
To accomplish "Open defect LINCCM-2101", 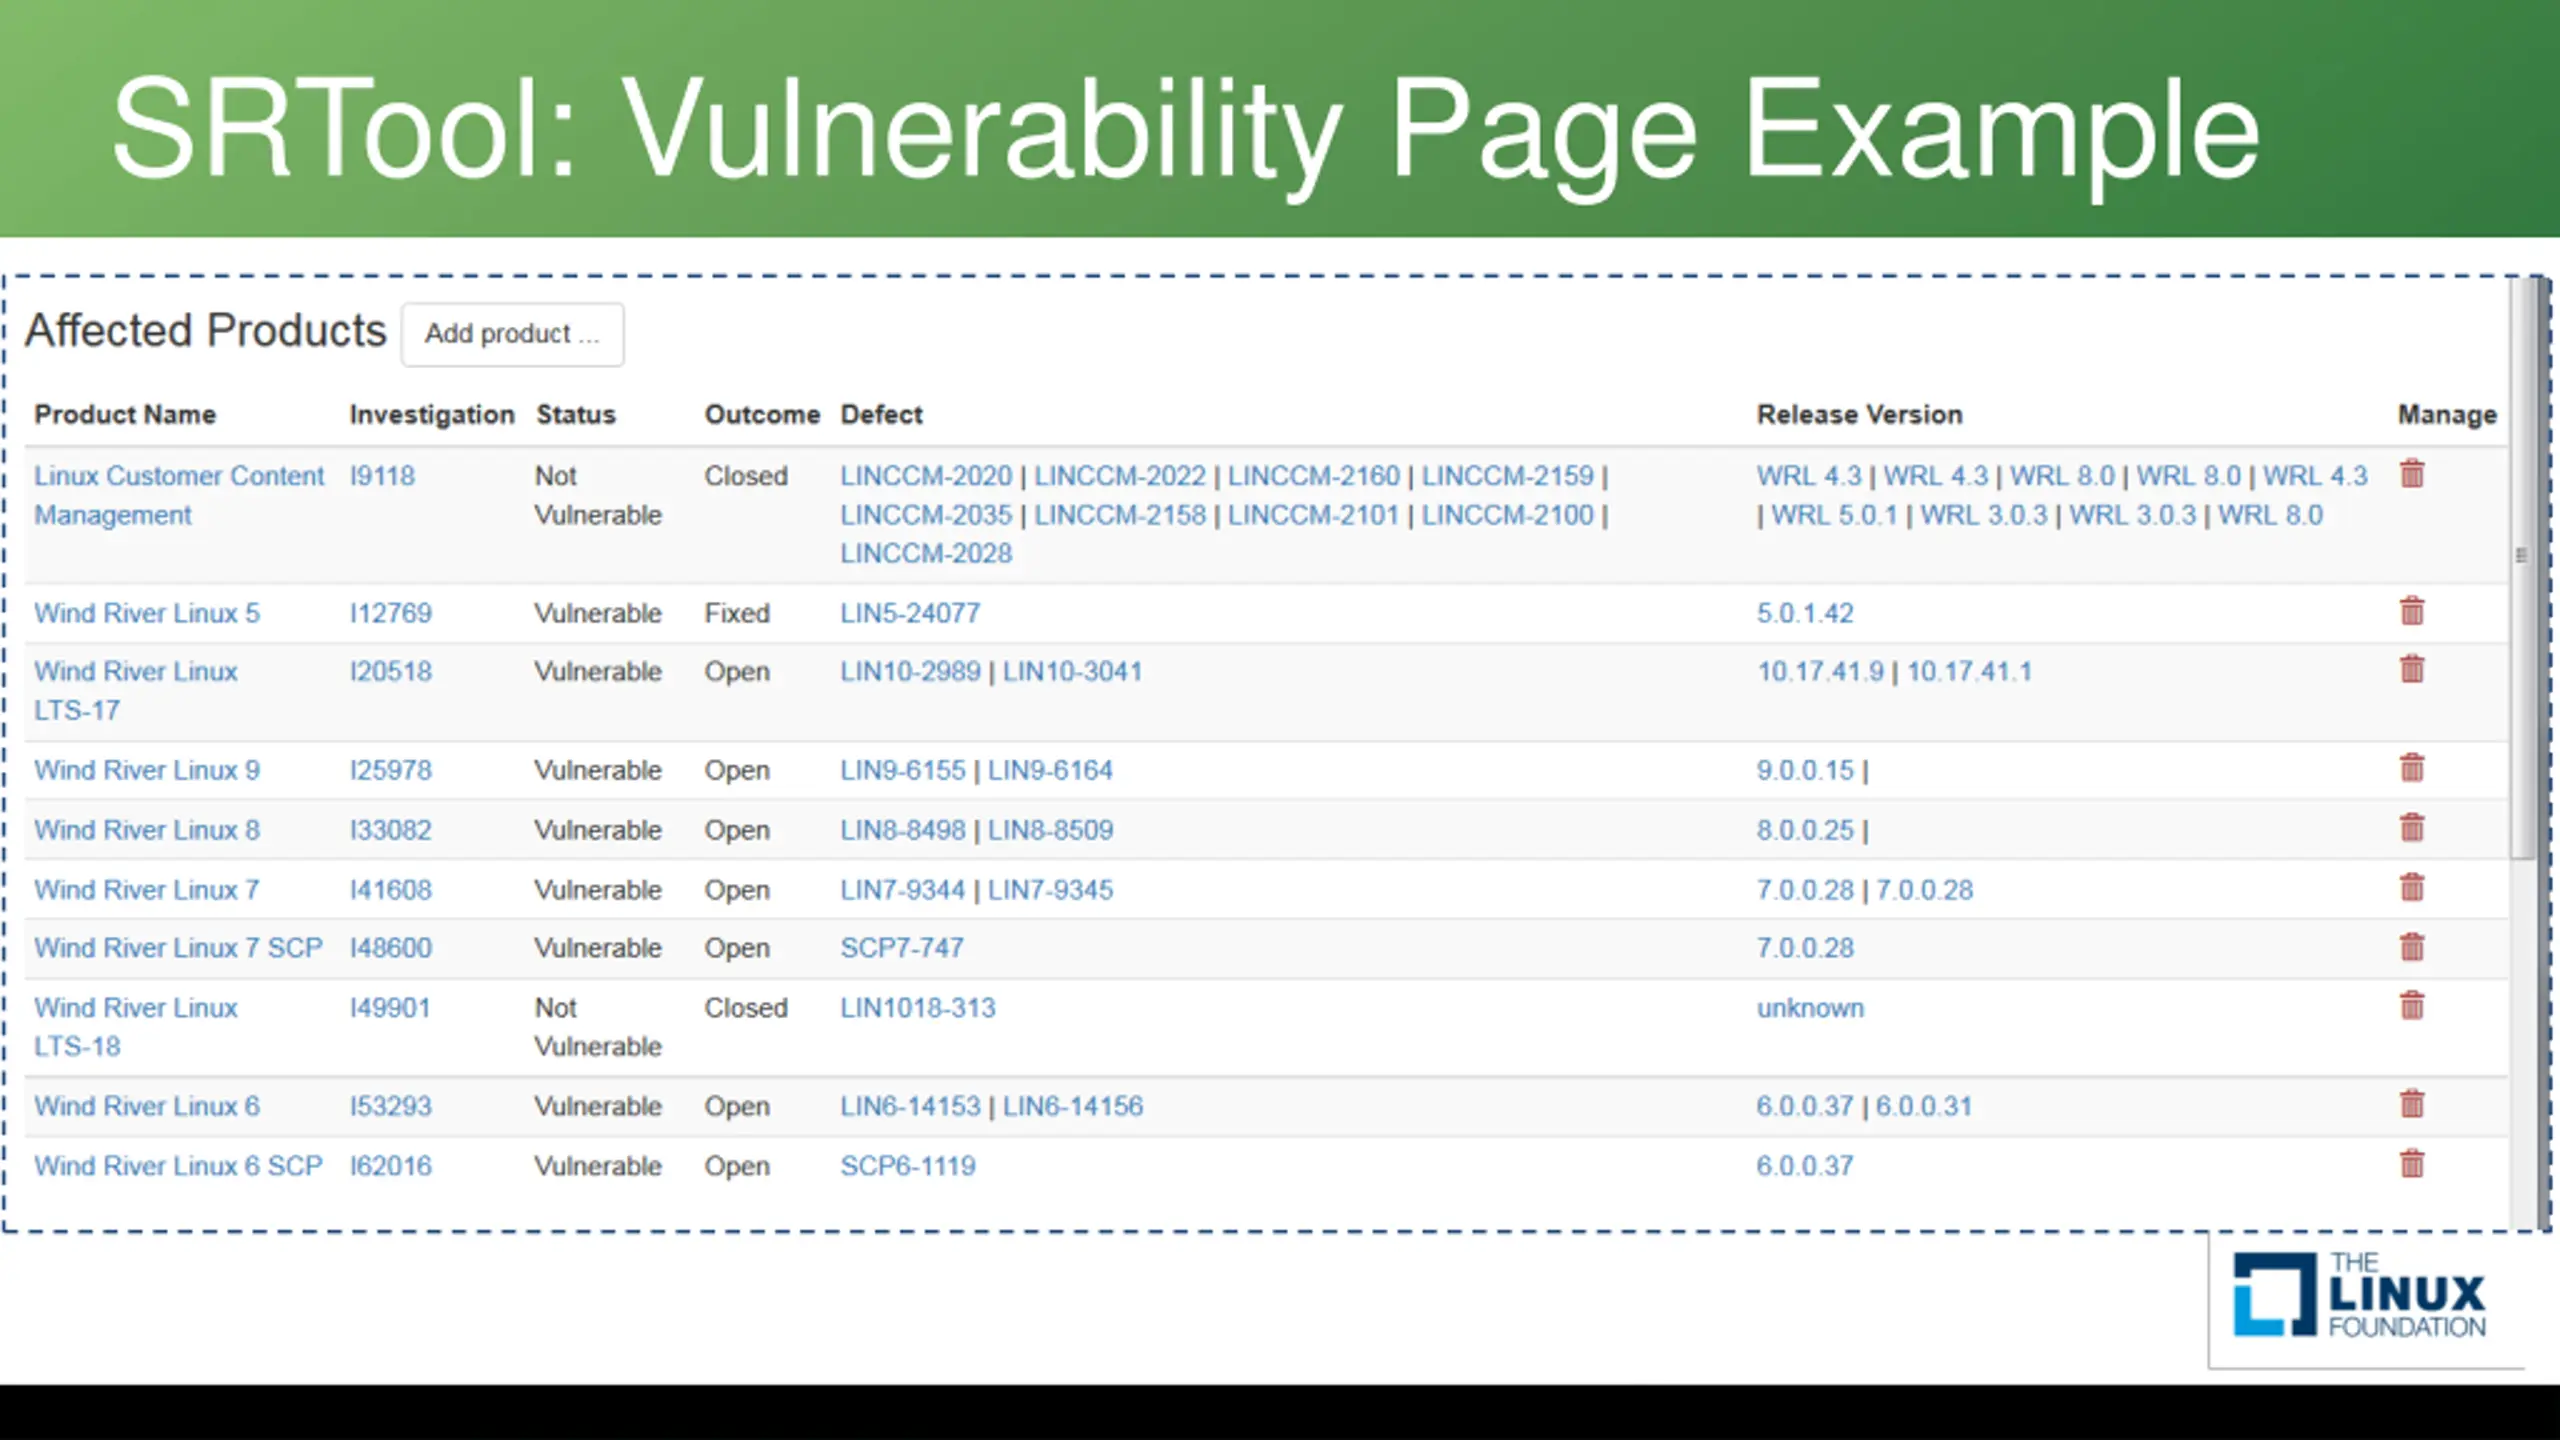I will pos(1314,515).
